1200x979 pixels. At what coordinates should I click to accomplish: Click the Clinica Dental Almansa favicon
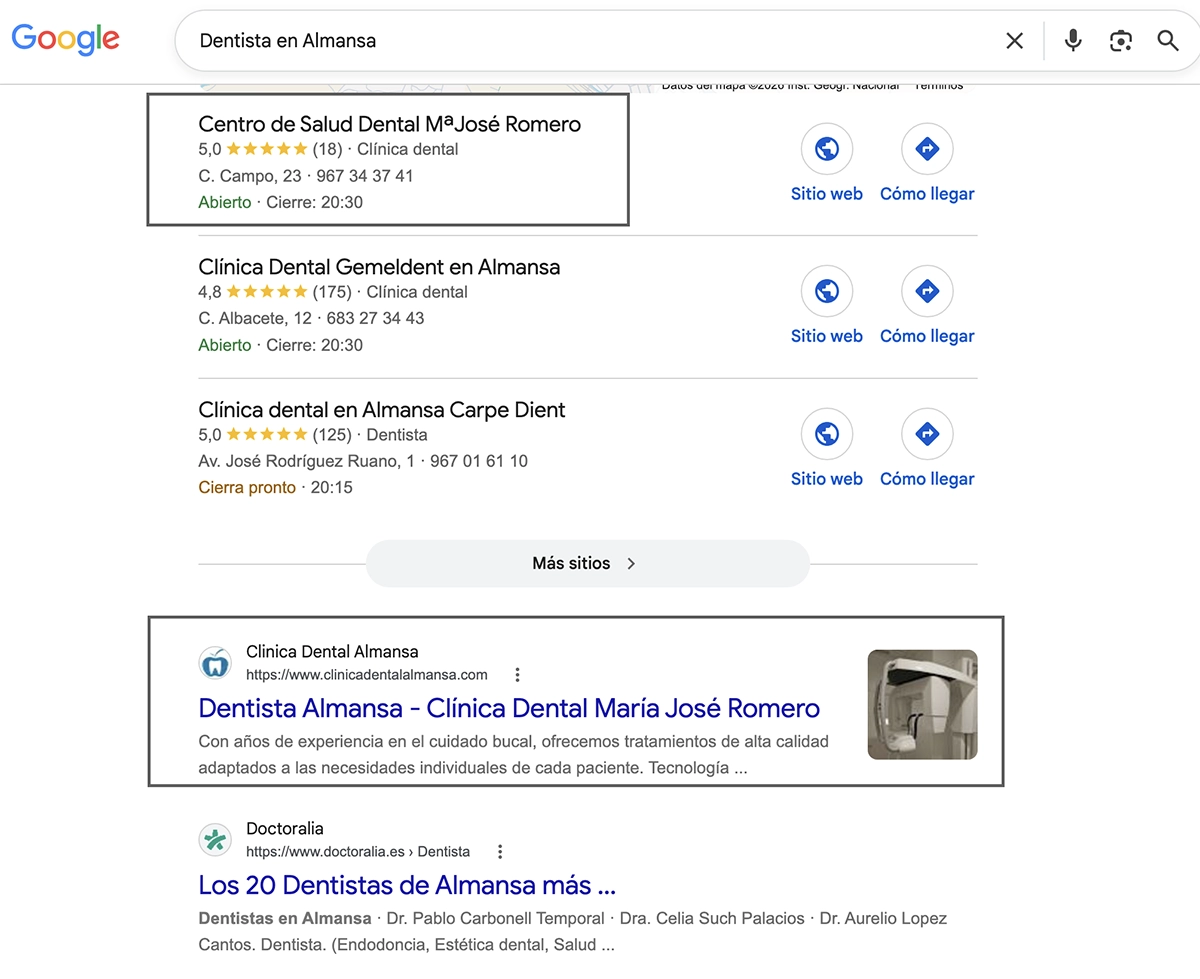(215, 662)
